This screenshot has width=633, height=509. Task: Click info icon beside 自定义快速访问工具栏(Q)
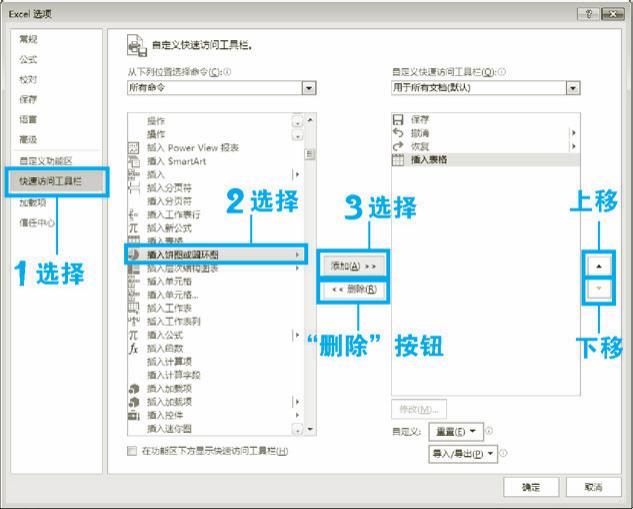[502, 72]
